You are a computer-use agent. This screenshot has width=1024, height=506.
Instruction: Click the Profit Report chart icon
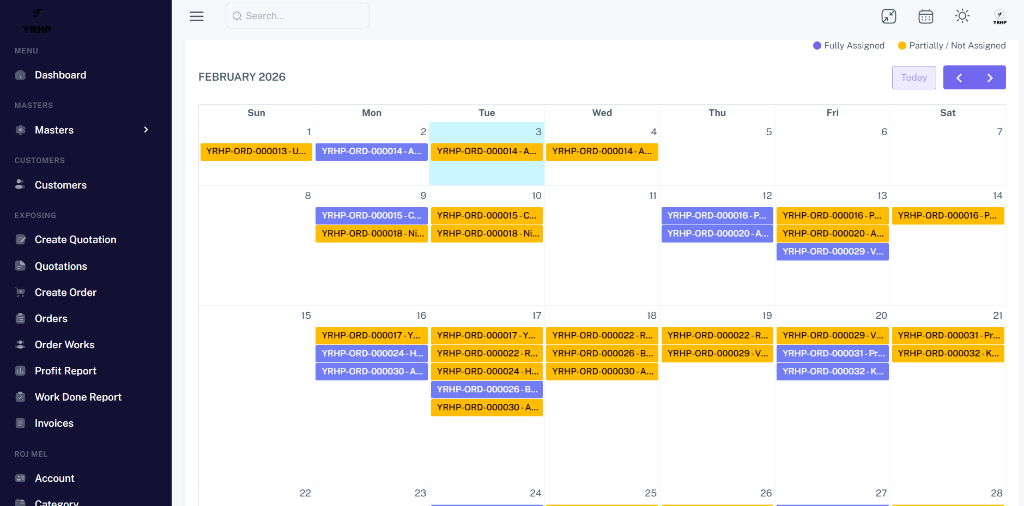point(20,370)
